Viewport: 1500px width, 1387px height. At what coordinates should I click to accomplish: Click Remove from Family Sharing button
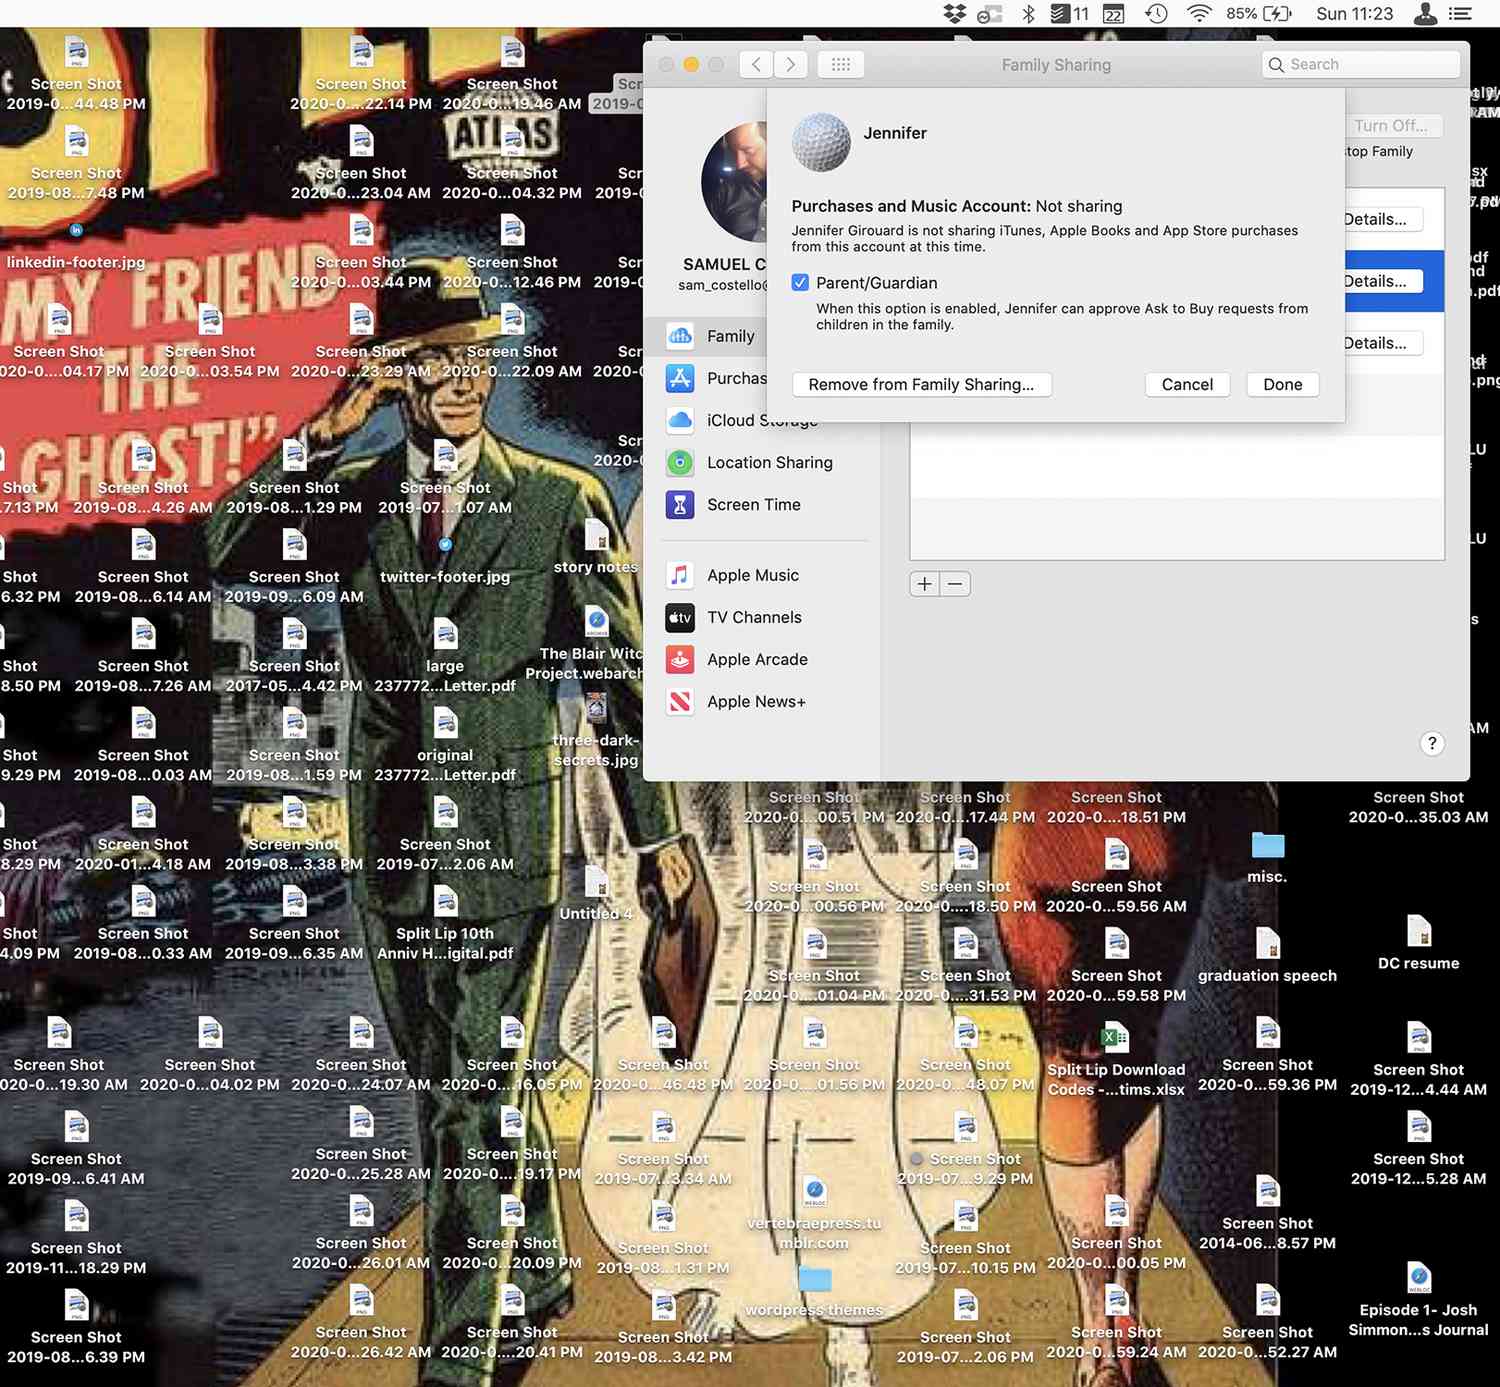[921, 385]
